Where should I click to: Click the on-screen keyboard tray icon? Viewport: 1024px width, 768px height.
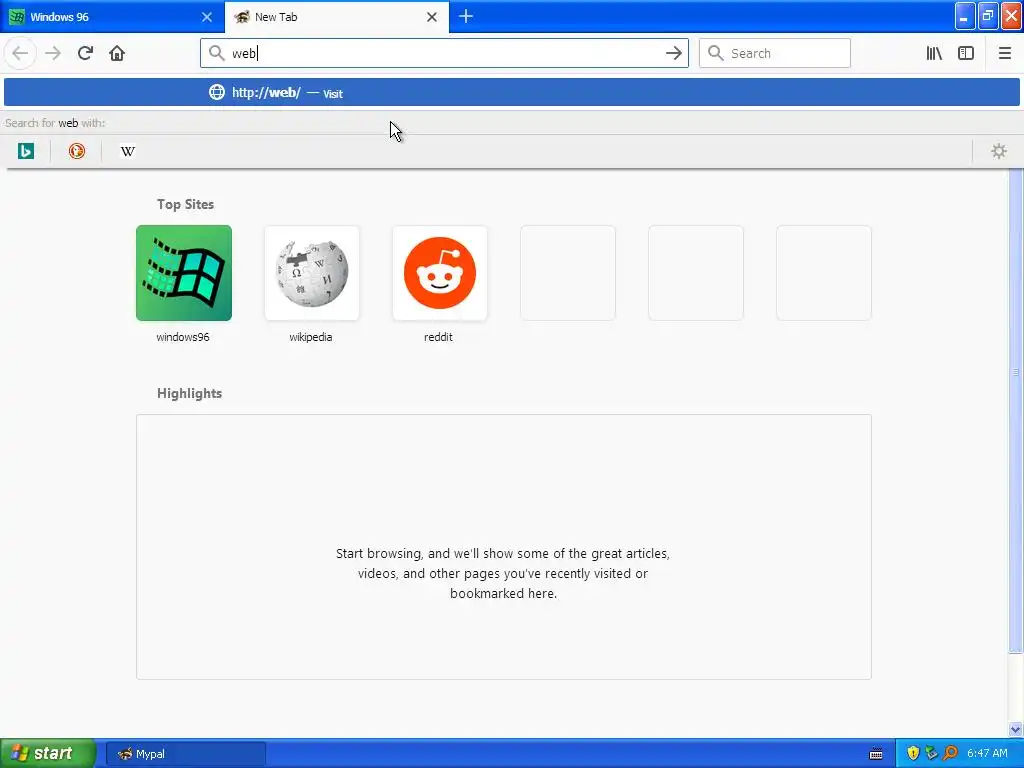point(876,754)
